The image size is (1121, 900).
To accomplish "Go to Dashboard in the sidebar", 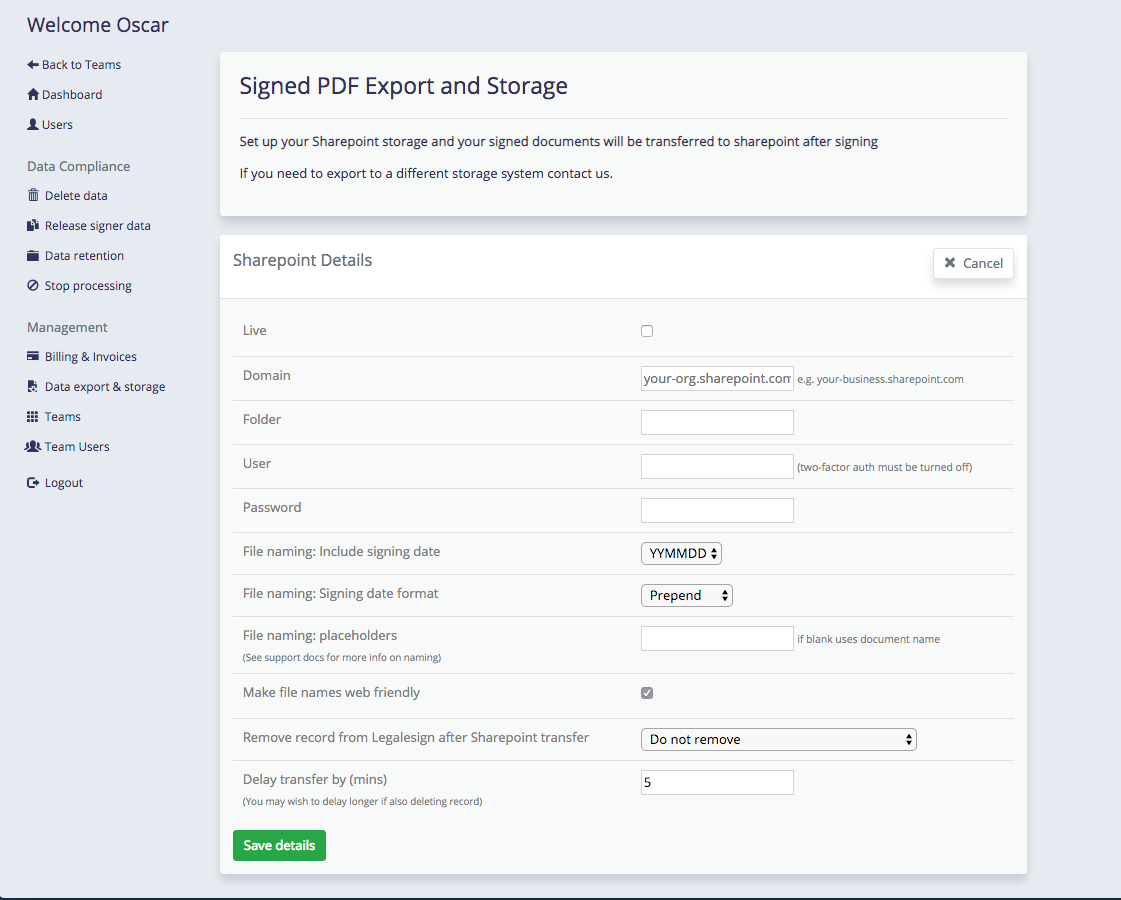I will point(72,94).
